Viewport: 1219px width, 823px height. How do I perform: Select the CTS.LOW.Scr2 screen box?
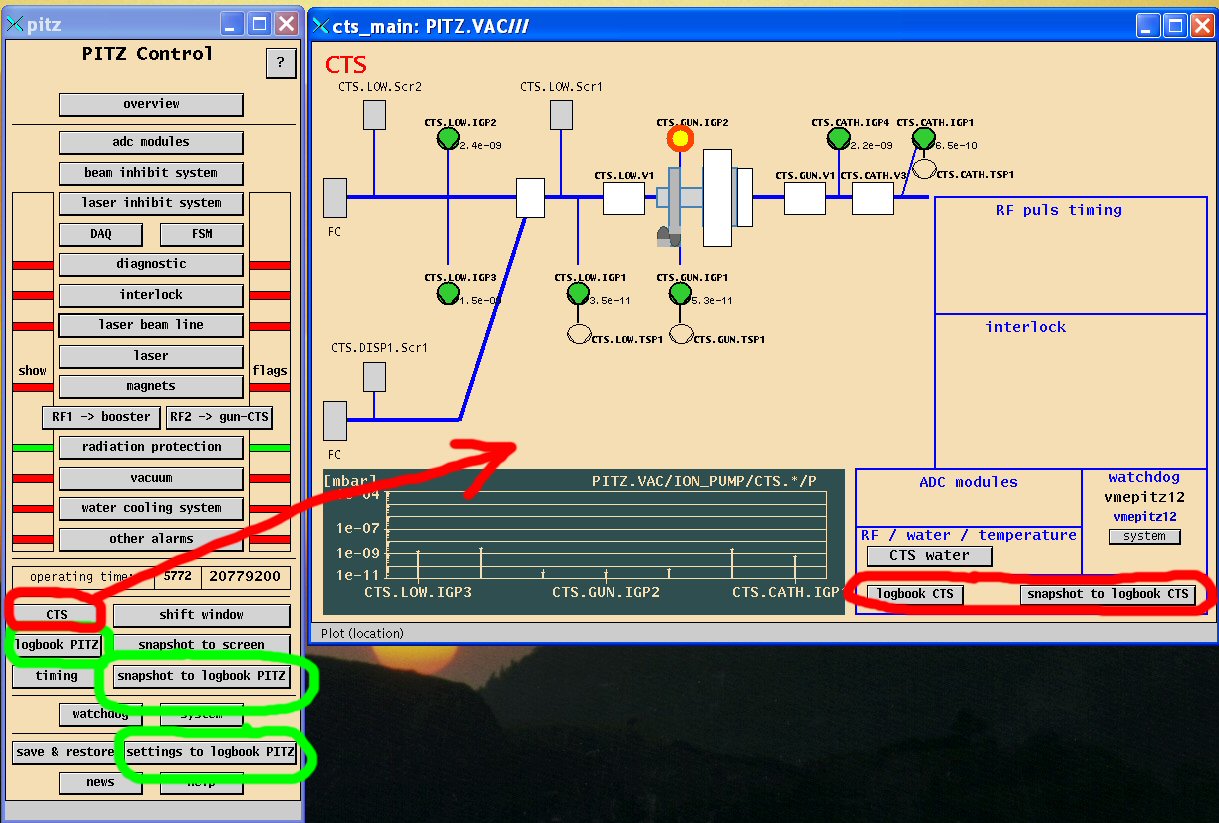tap(374, 114)
